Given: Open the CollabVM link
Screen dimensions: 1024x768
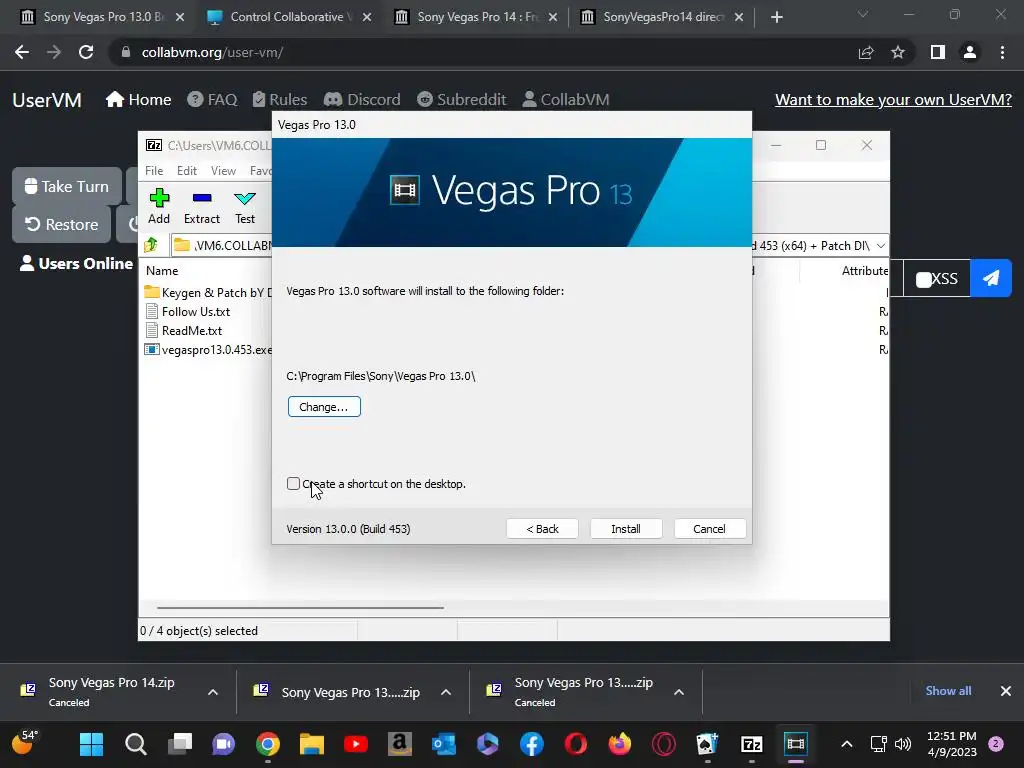Looking at the screenshot, I should tap(566, 99).
